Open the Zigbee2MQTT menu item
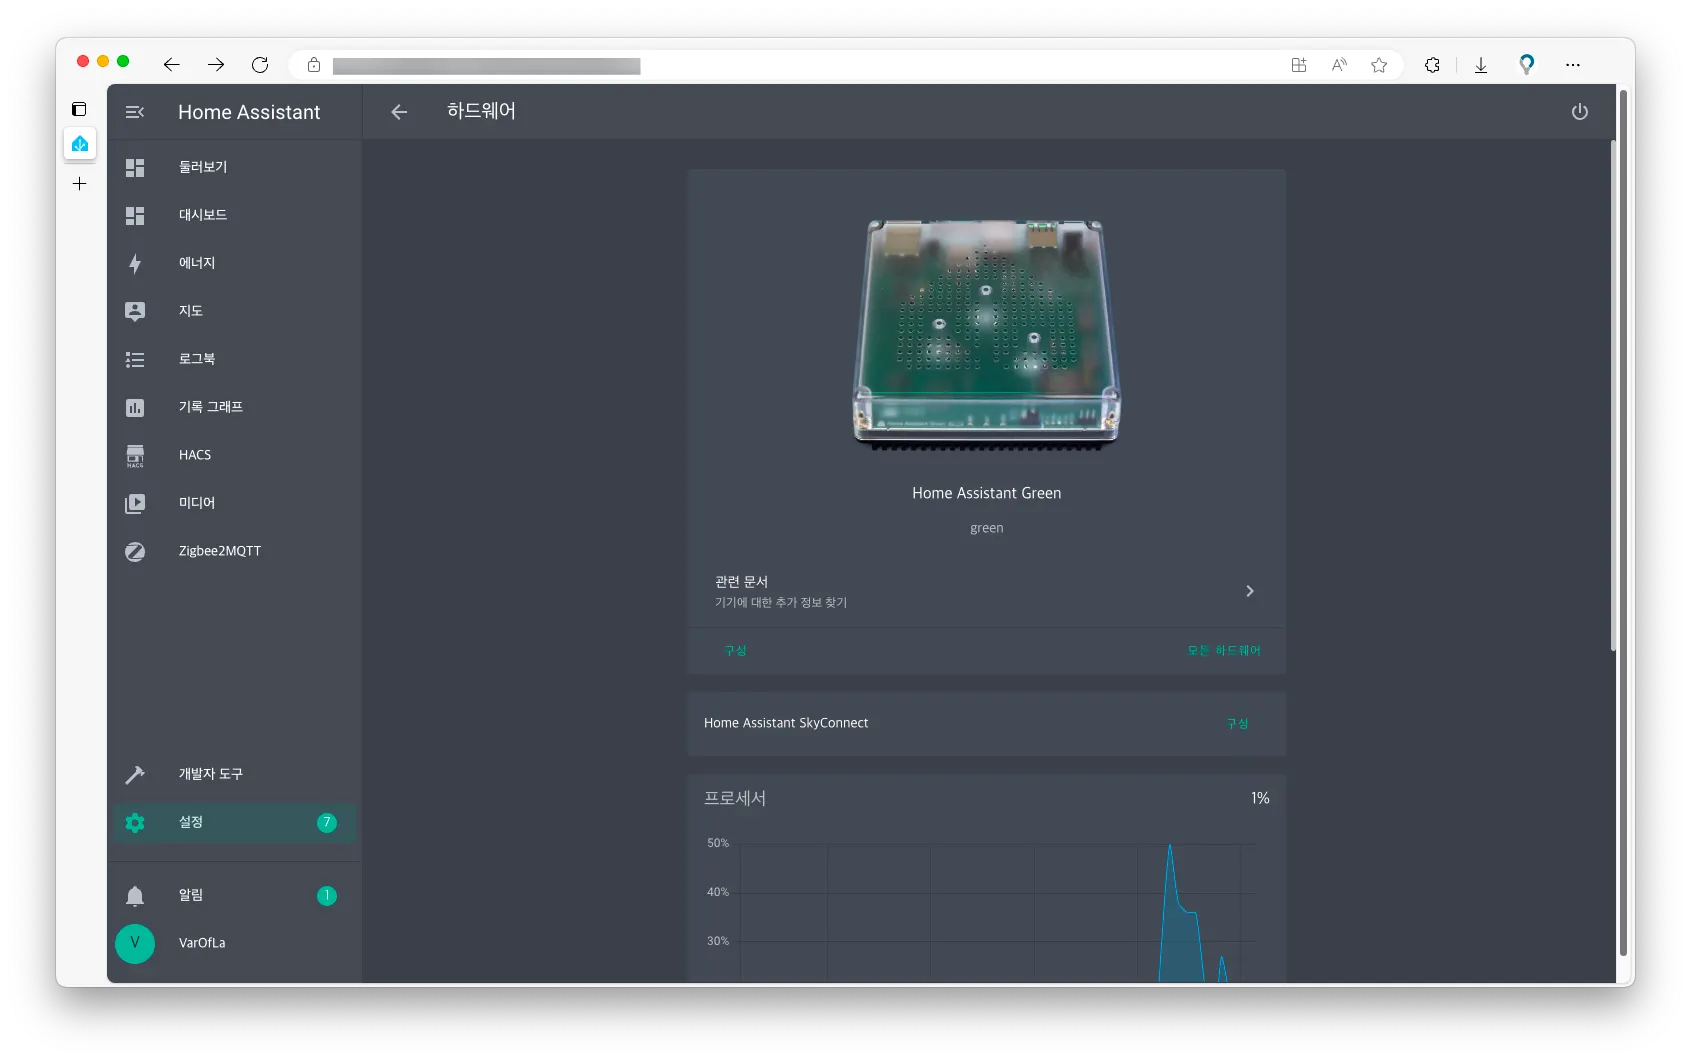This screenshot has width=1691, height=1061. click(234, 551)
